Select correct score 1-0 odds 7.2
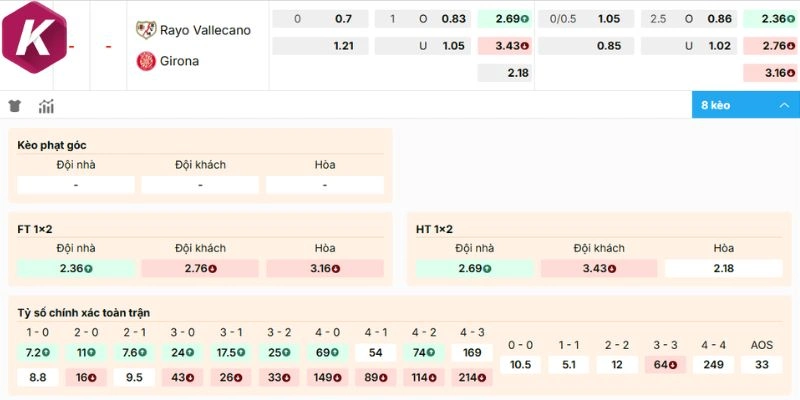 coord(38,353)
